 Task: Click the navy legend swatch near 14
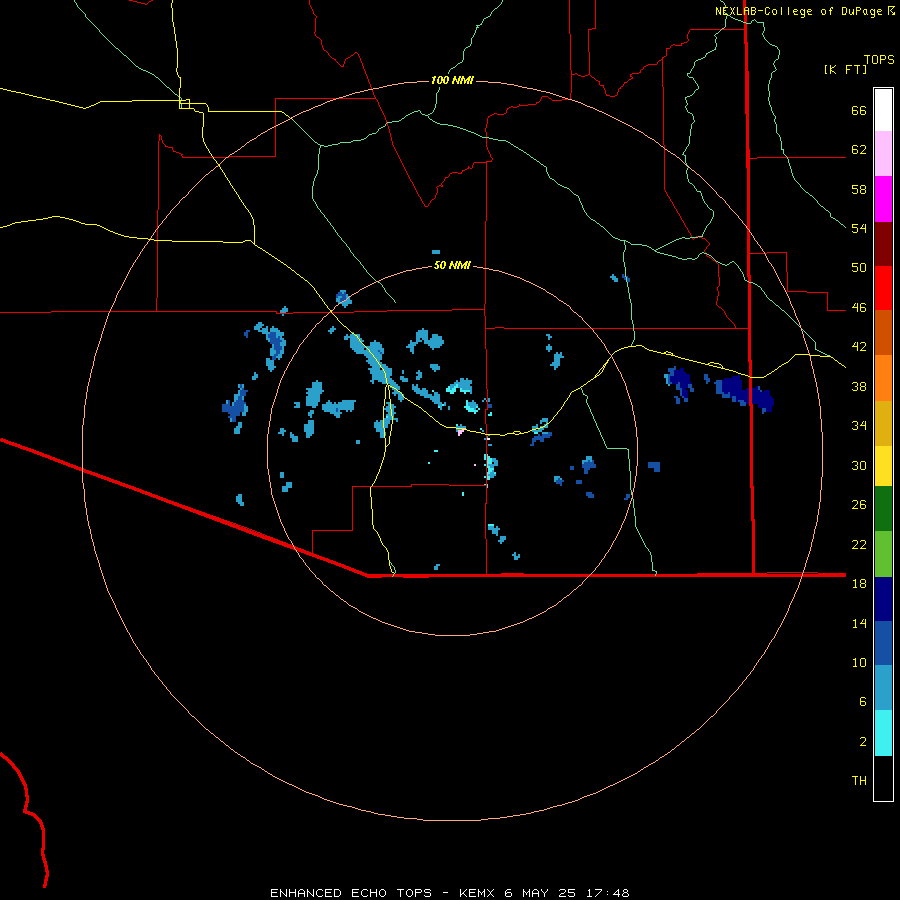[883, 599]
